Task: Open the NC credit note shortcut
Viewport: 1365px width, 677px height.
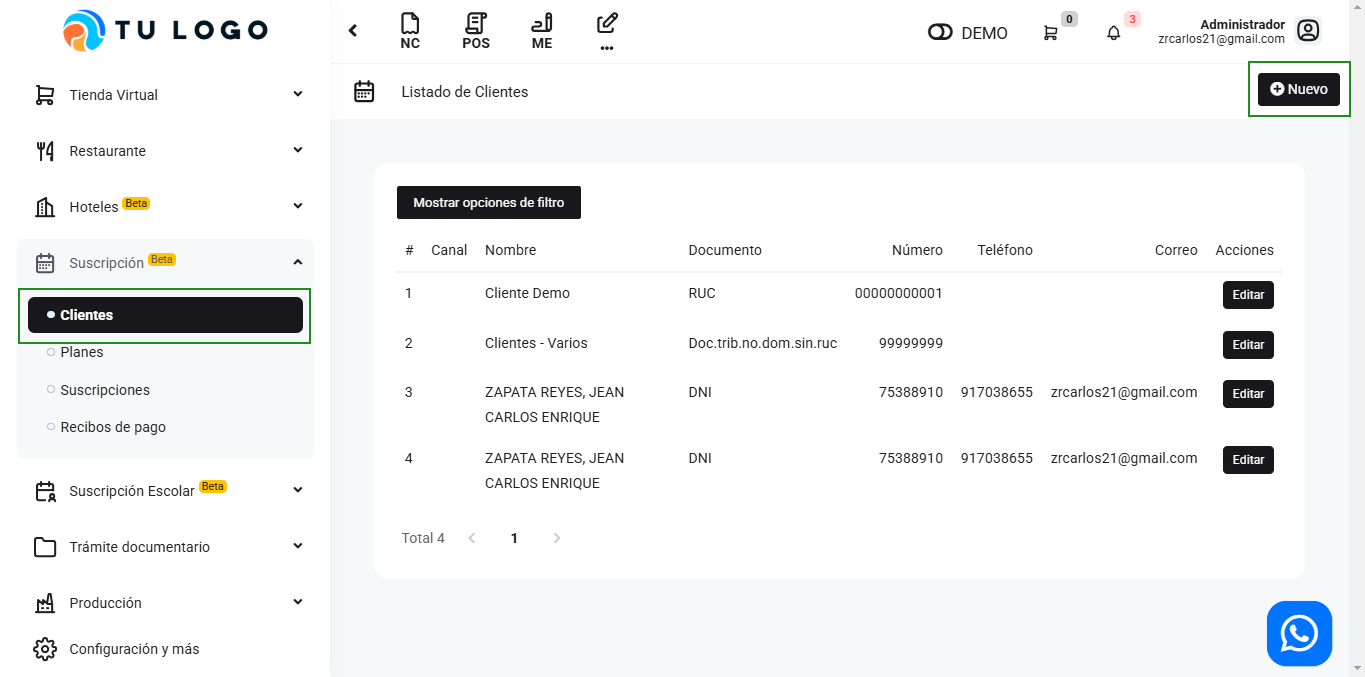Action: click(410, 31)
